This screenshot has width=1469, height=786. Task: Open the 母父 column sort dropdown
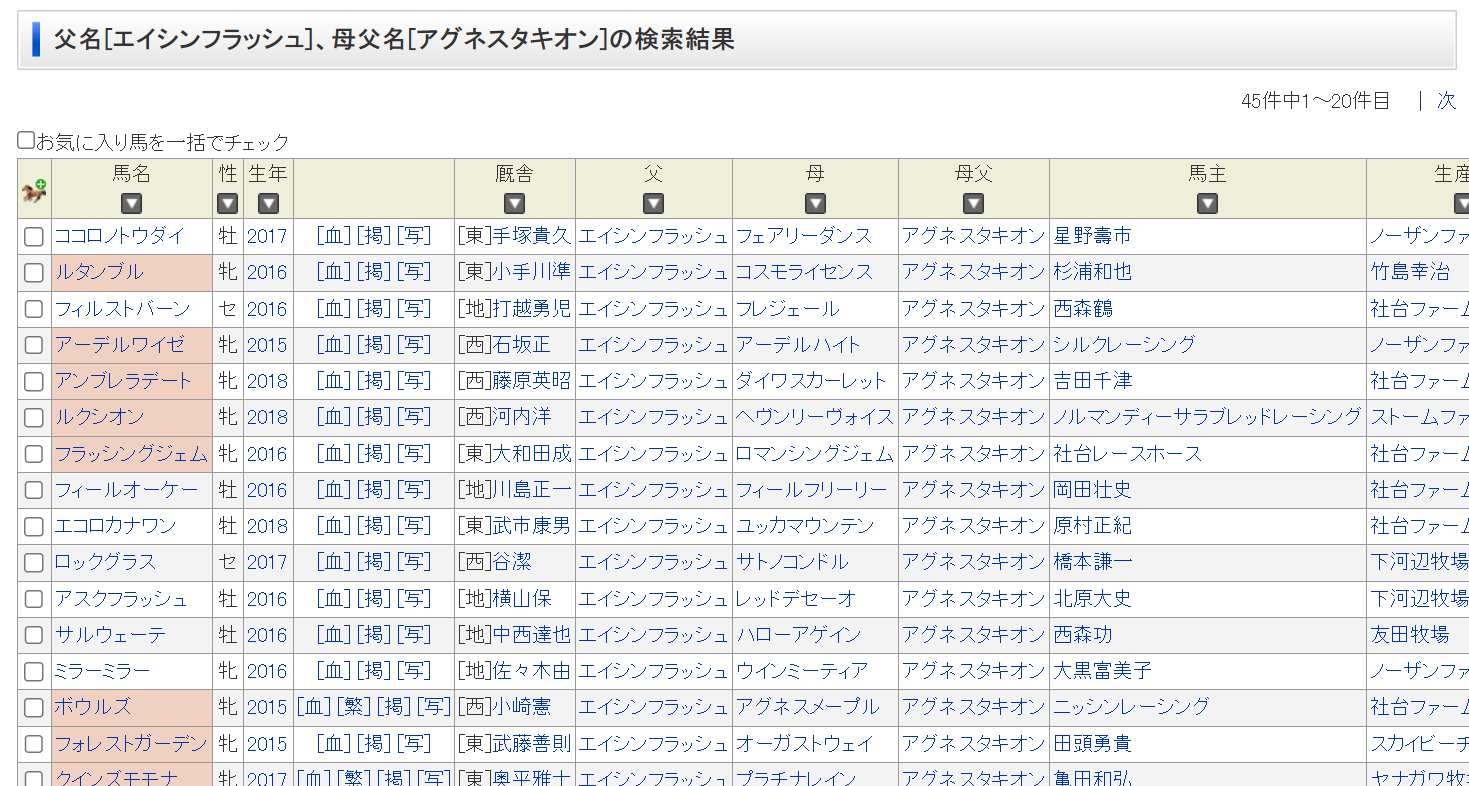point(973,204)
